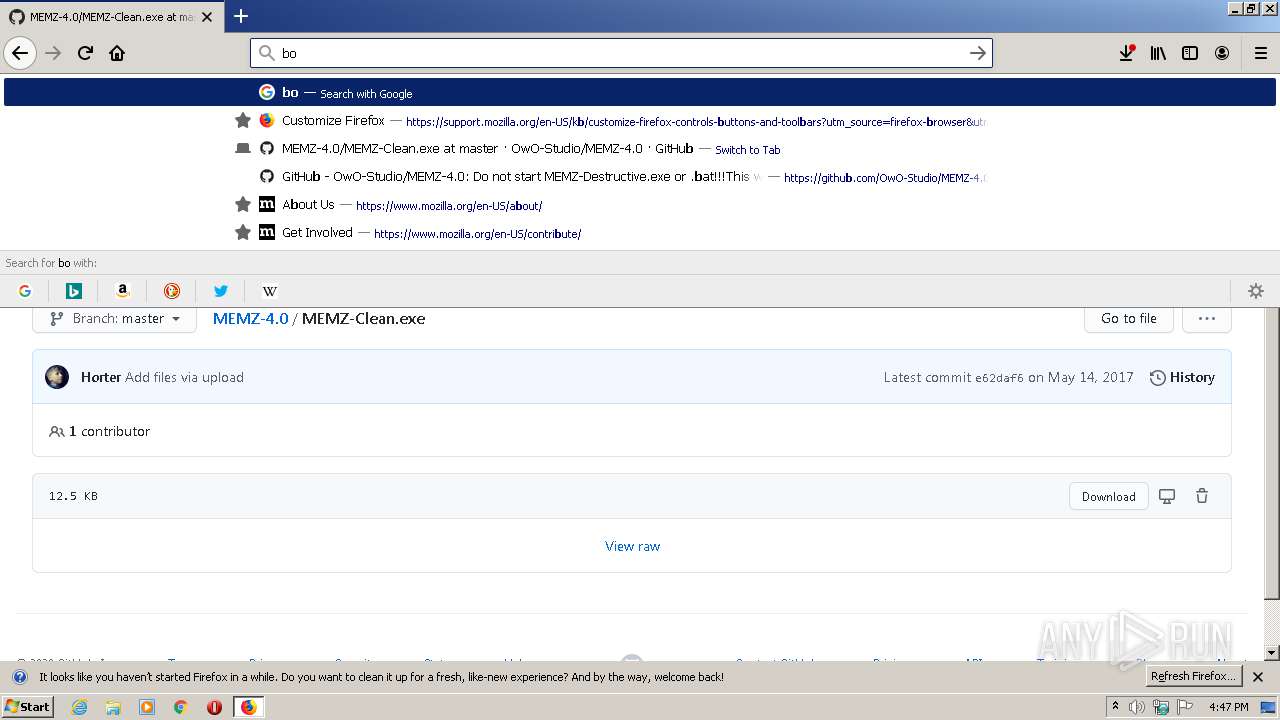Click the 4:47 PM clock in the tray

coord(1228,707)
